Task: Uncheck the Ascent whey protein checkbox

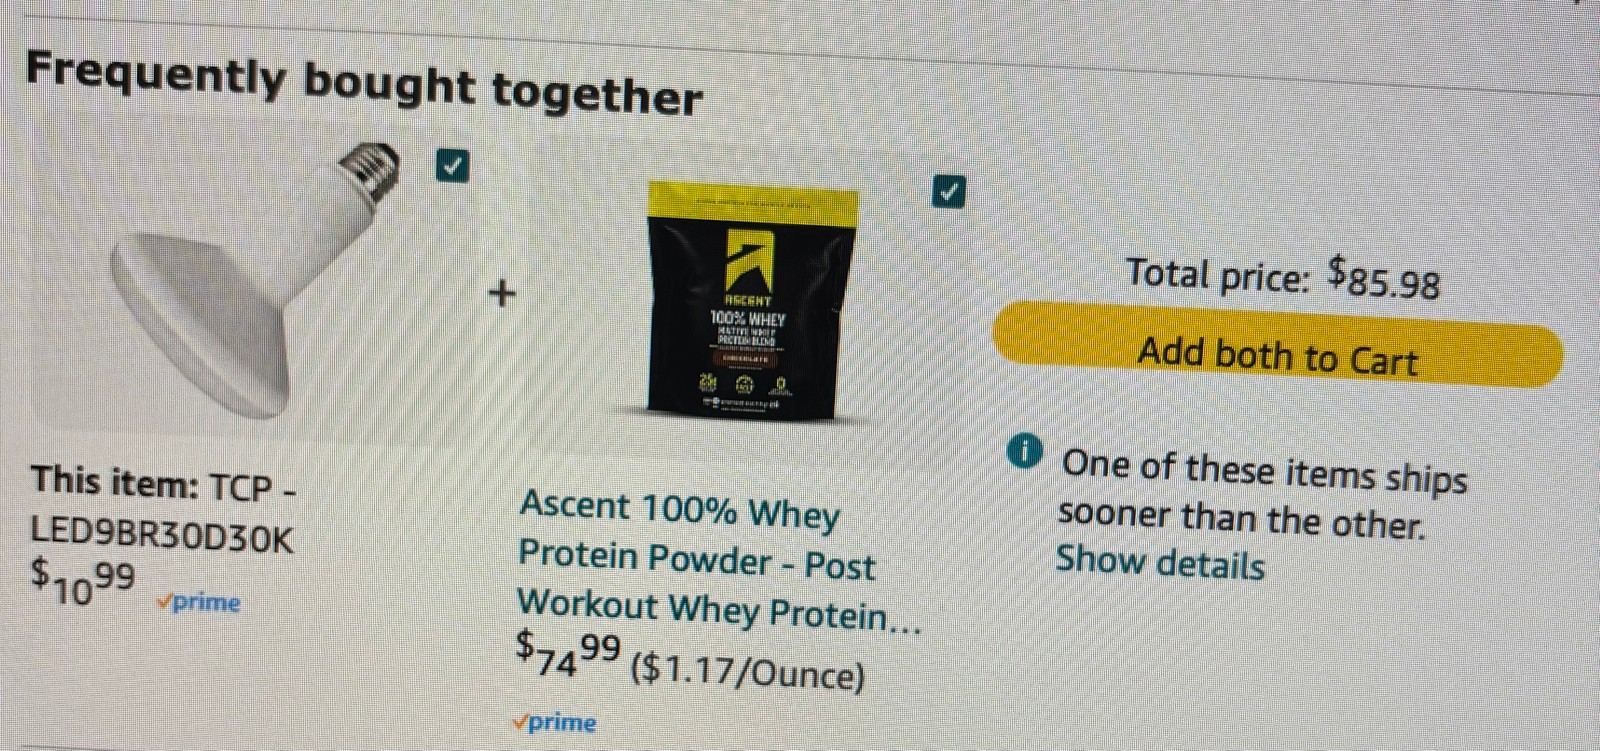Action: [949, 191]
